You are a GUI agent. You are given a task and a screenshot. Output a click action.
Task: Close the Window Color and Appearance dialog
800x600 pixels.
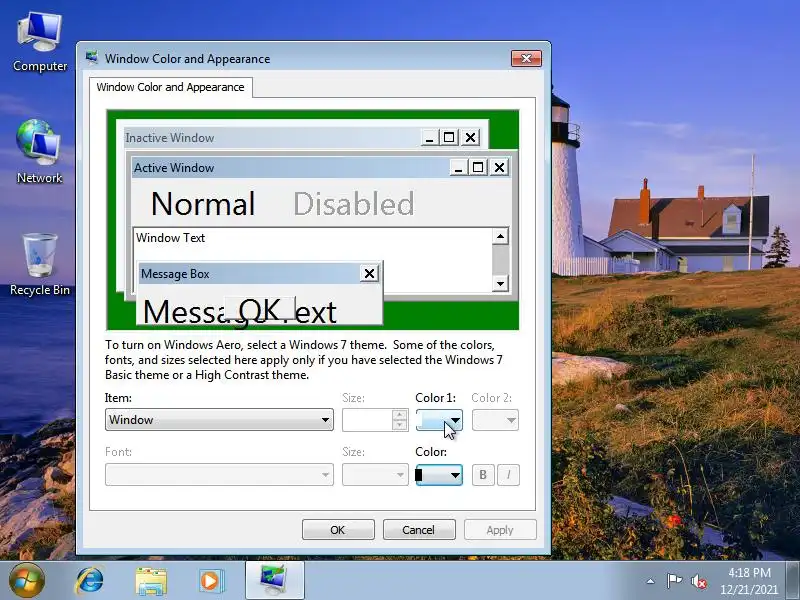527,58
